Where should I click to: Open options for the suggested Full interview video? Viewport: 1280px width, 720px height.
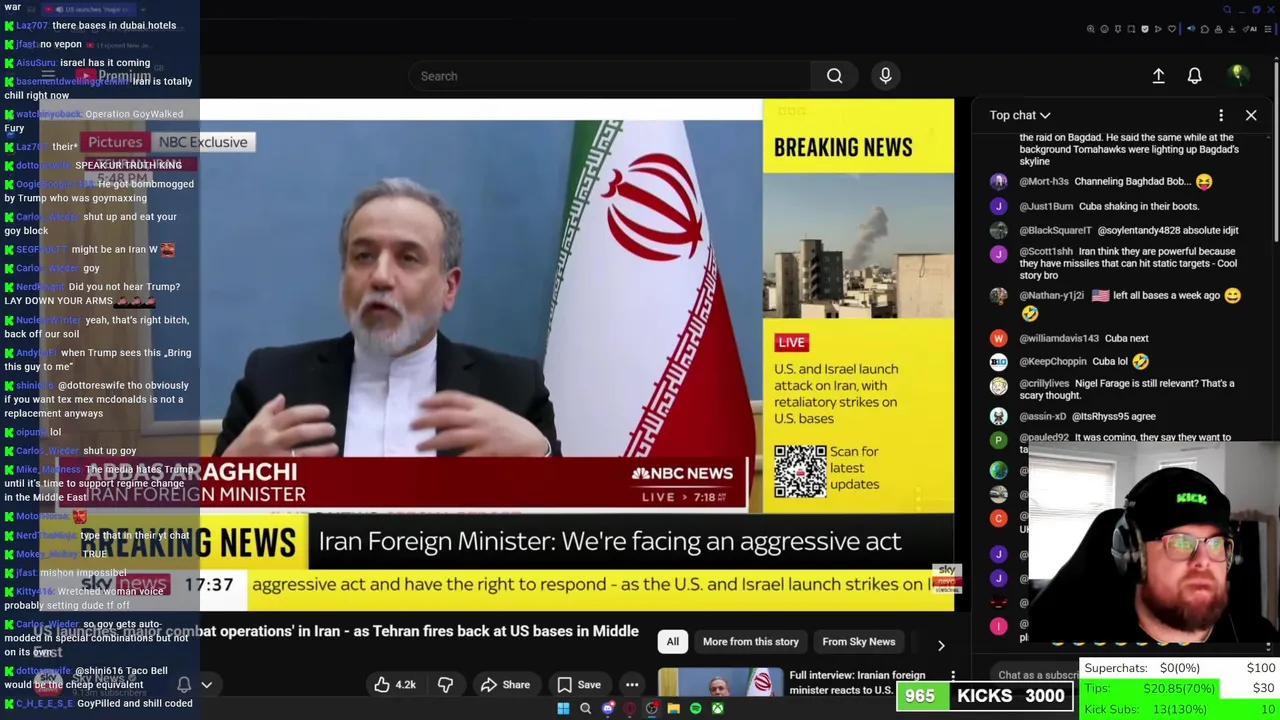tap(953, 677)
